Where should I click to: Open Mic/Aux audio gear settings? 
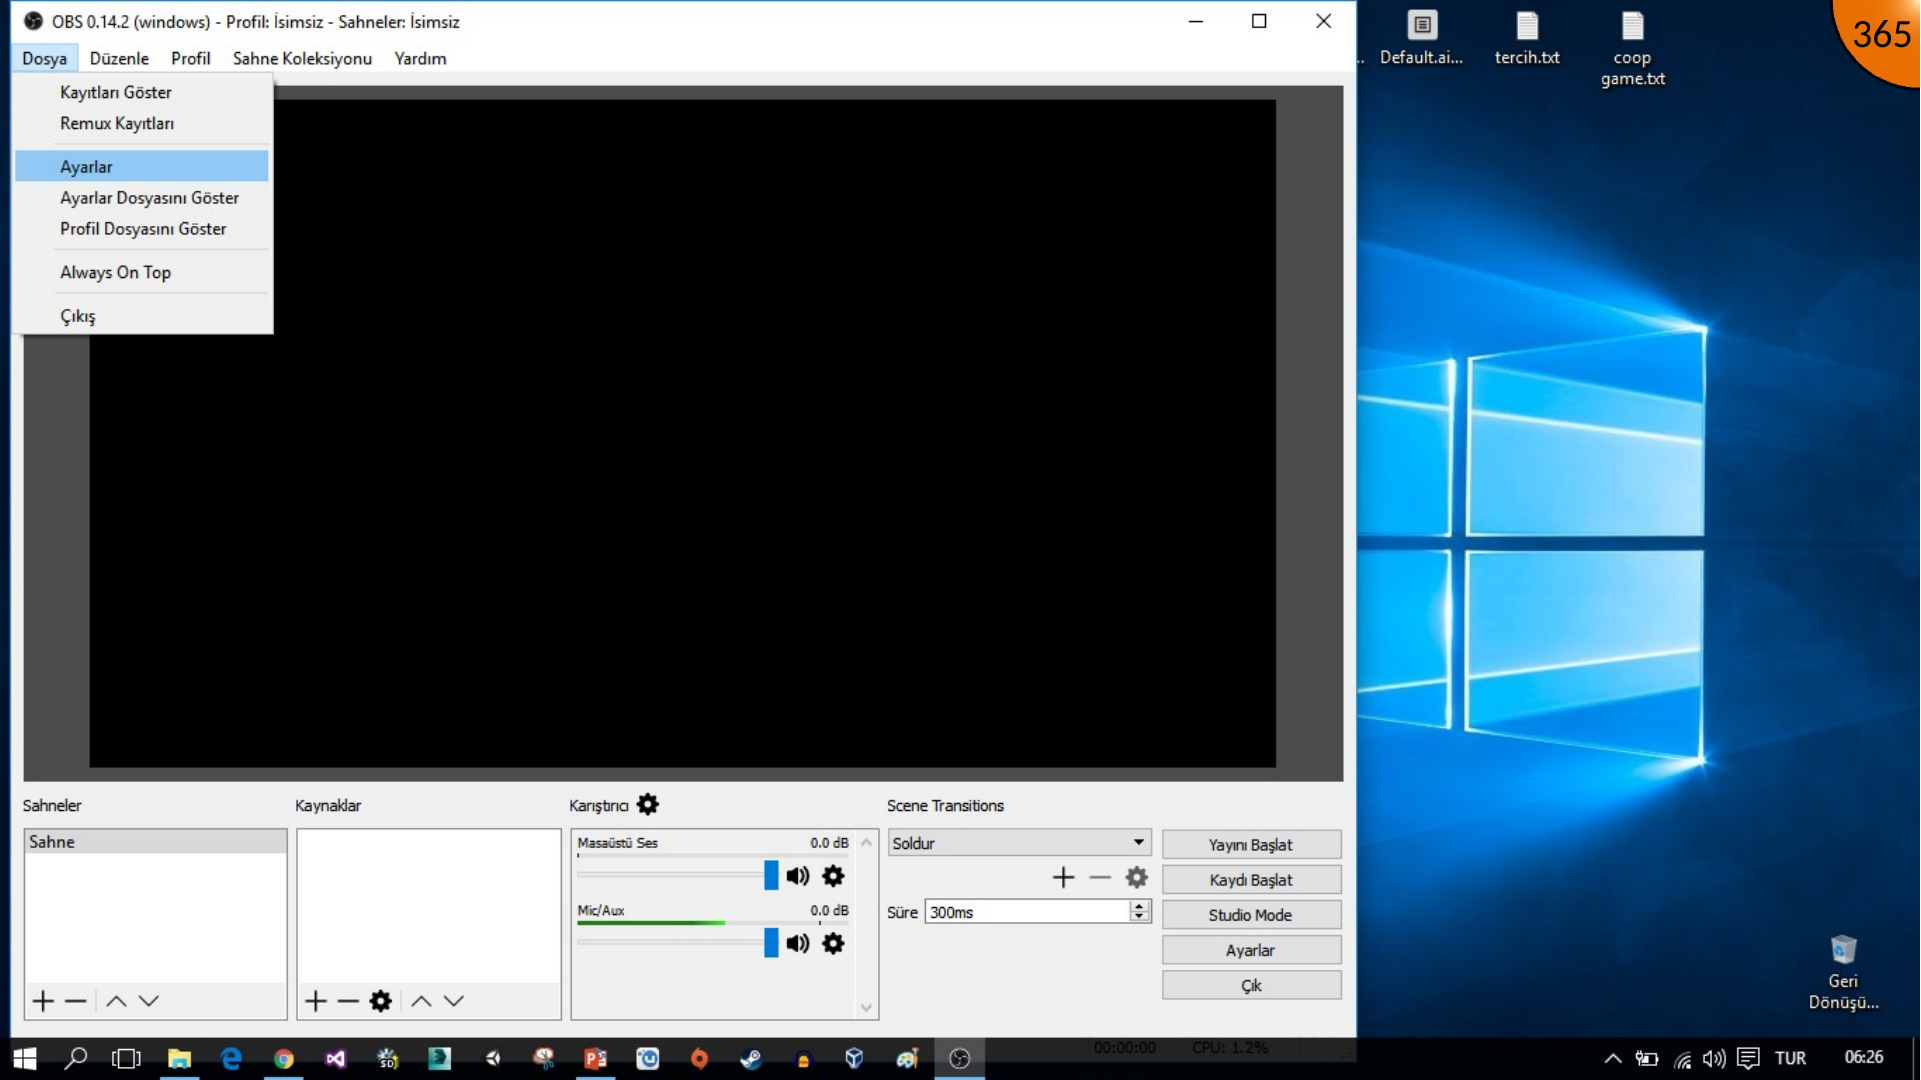[833, 943]
